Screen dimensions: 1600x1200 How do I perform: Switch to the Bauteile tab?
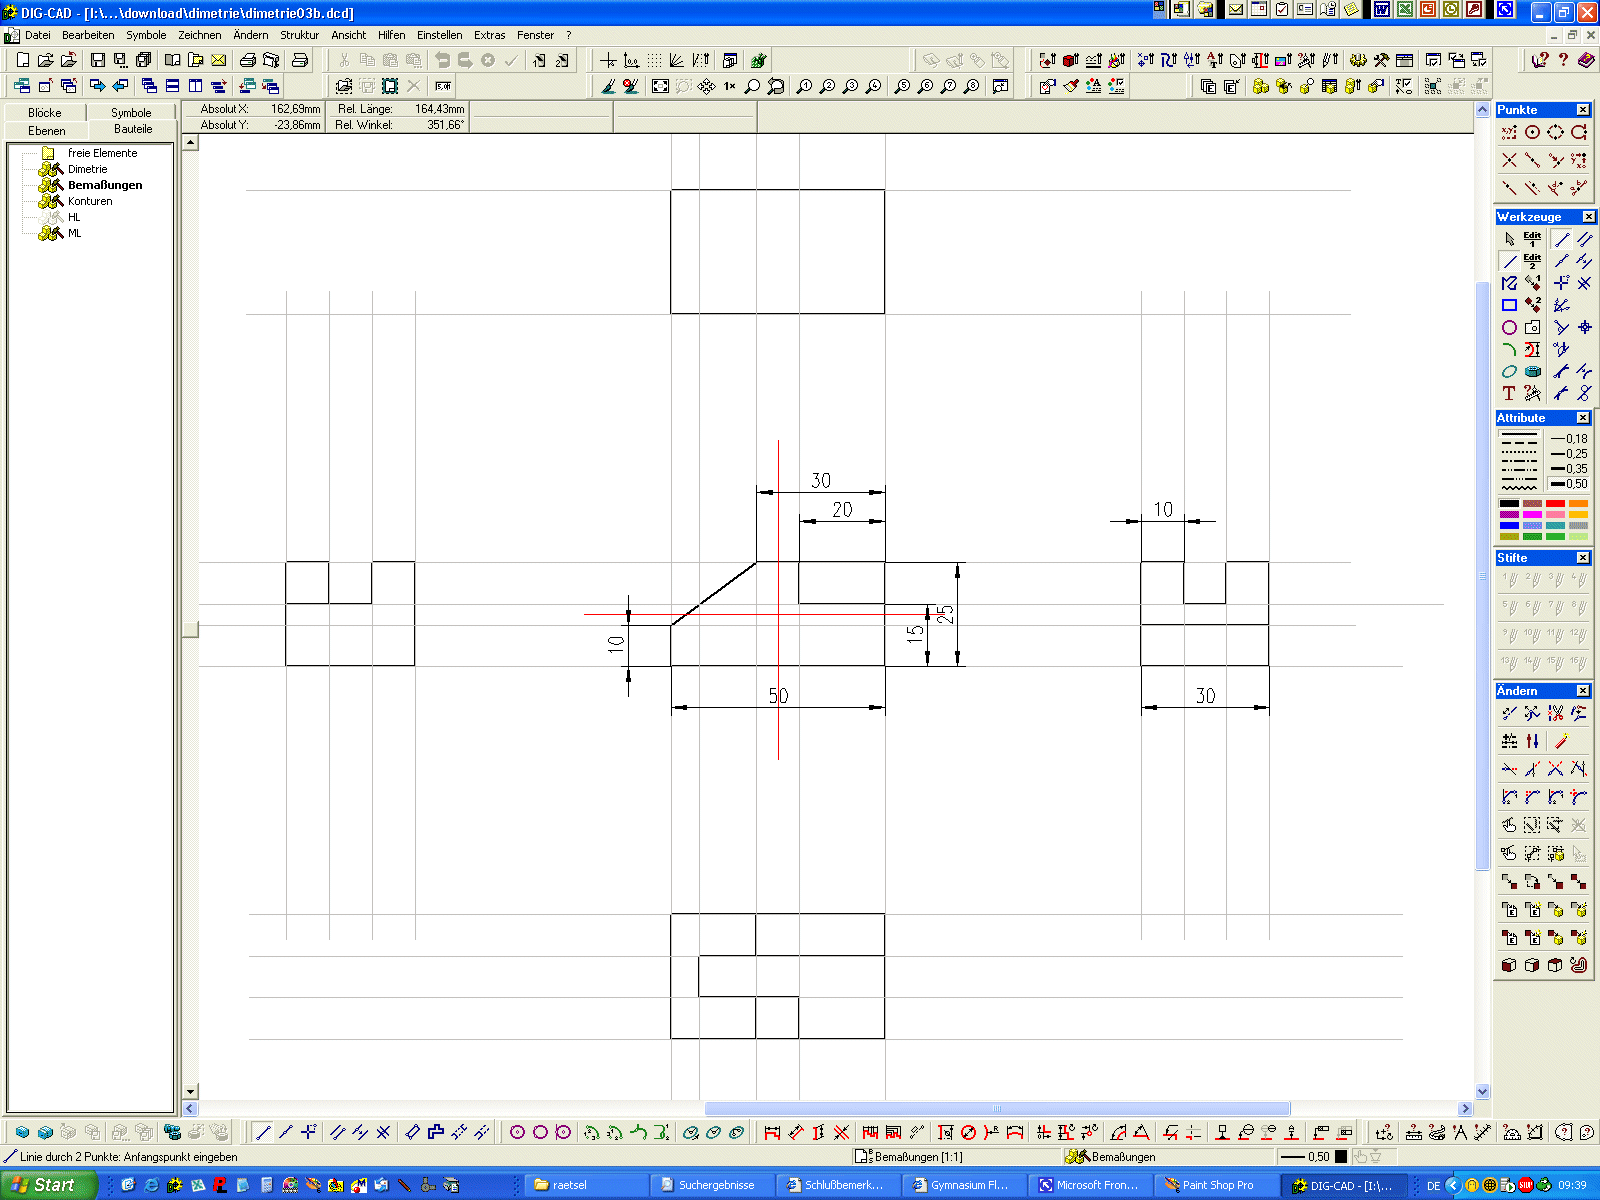pos(133,129)
